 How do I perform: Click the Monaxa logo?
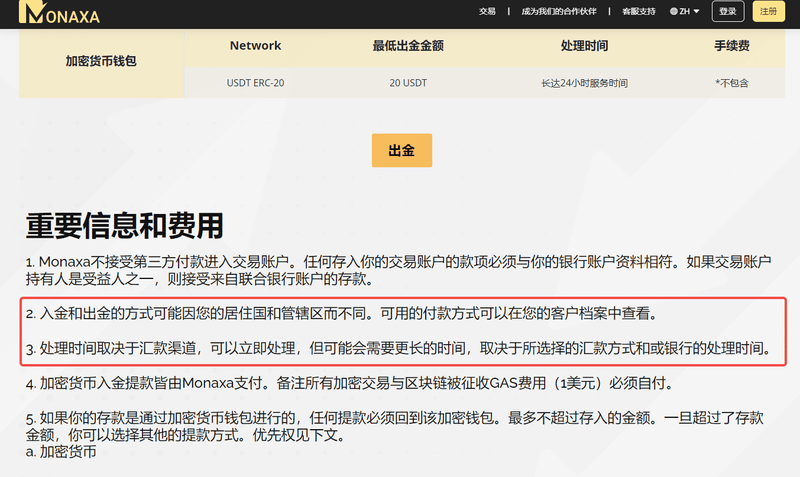click(x=59, y=12)
